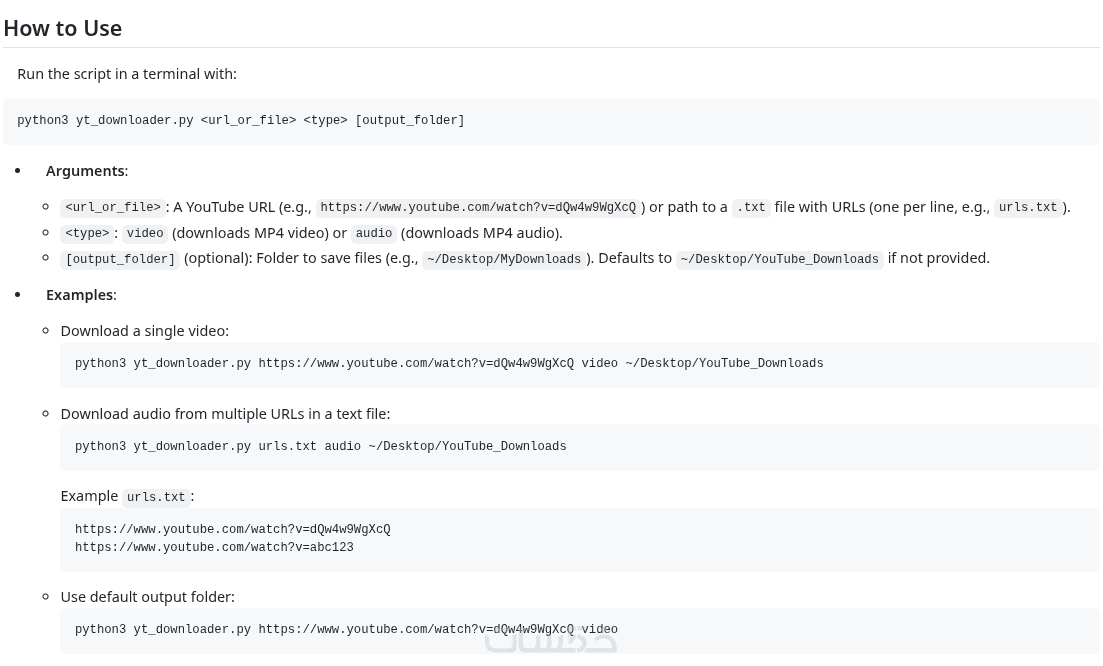Click the "video" inline code option

click(x=145, y=234)
